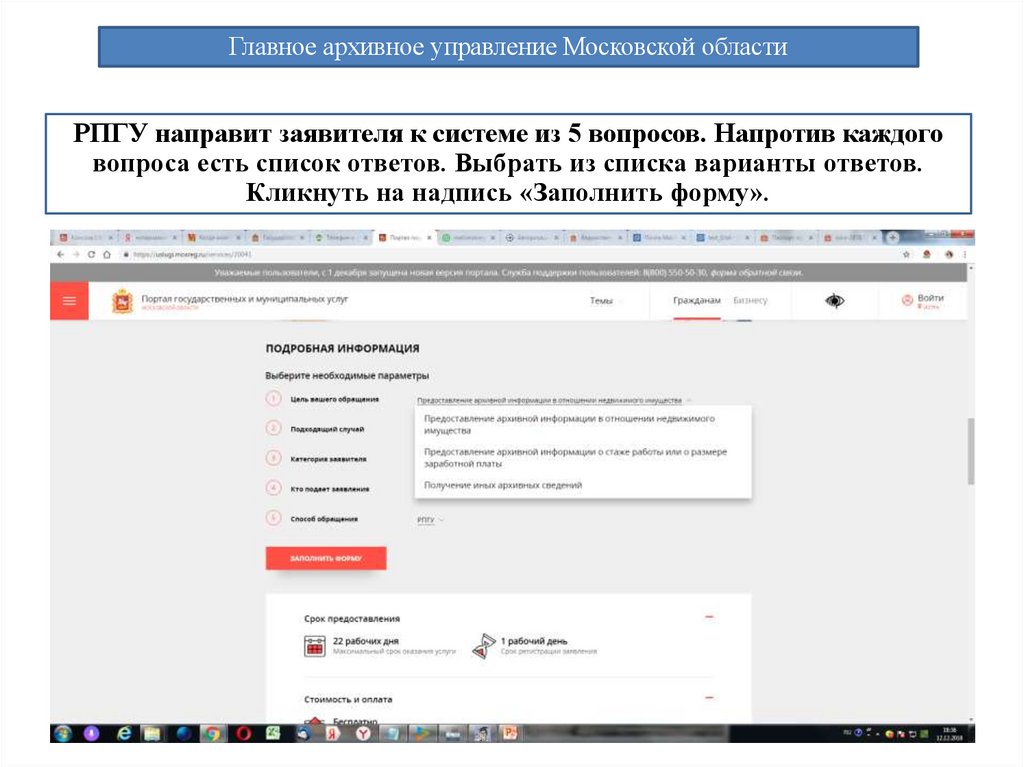This screenshot has height=767, width=1024.
Task: Open PowerPoint from the taskbar
Action: pyautogui.click(x=509, y=734)
